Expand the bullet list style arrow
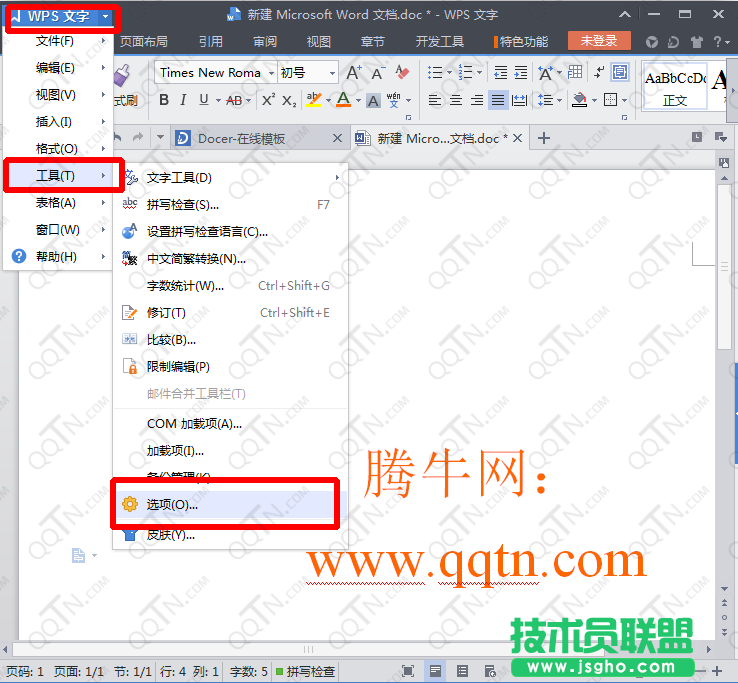This screenshot has height=683, width=738. [449, 73]
